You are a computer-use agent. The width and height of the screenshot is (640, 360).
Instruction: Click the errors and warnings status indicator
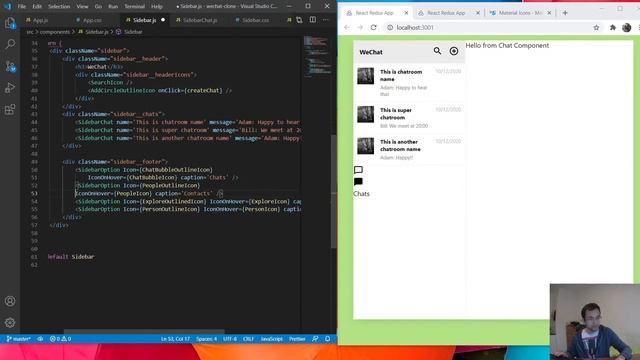[x=60, y=339]
